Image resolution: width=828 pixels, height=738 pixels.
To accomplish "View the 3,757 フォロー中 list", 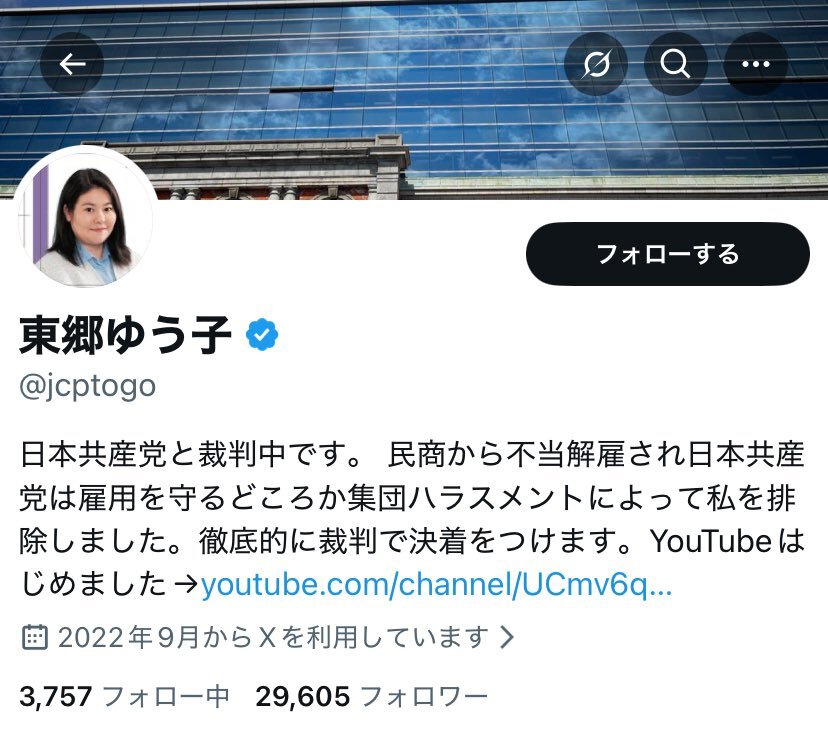I will [x=124, y=696].
